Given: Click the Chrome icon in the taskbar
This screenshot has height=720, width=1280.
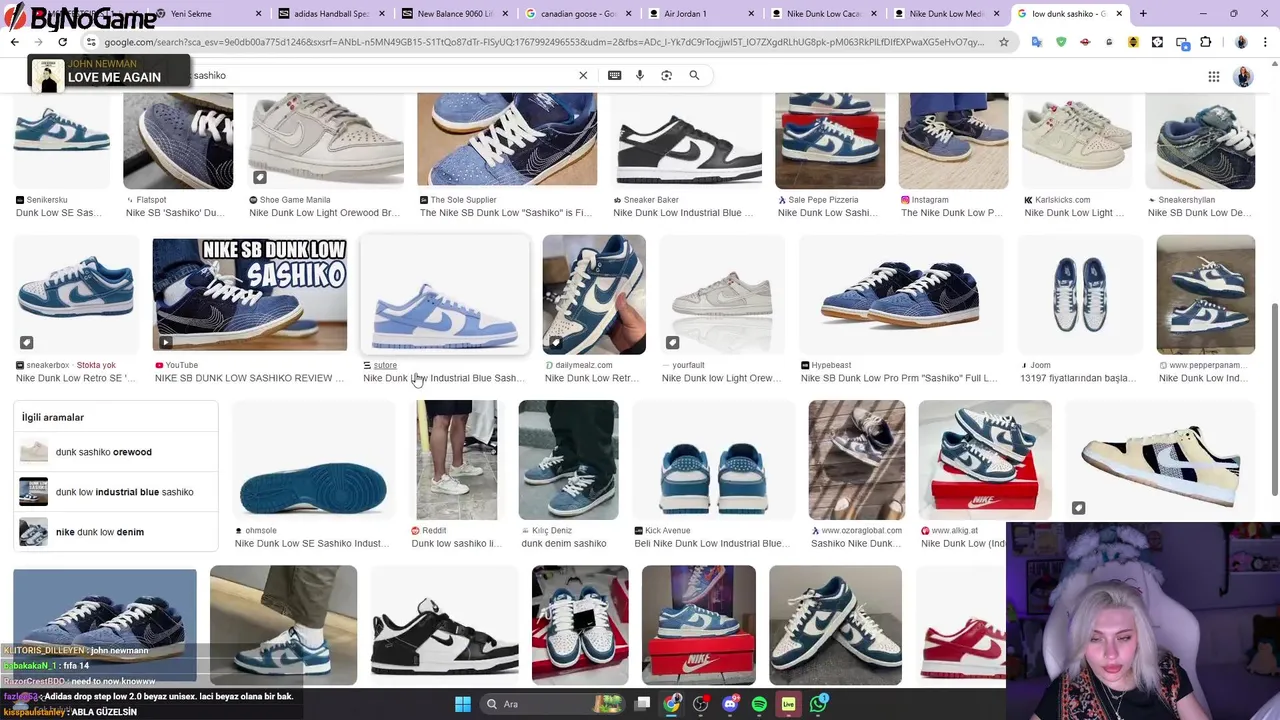Looking at the screenshot, I should coord(671,704).
